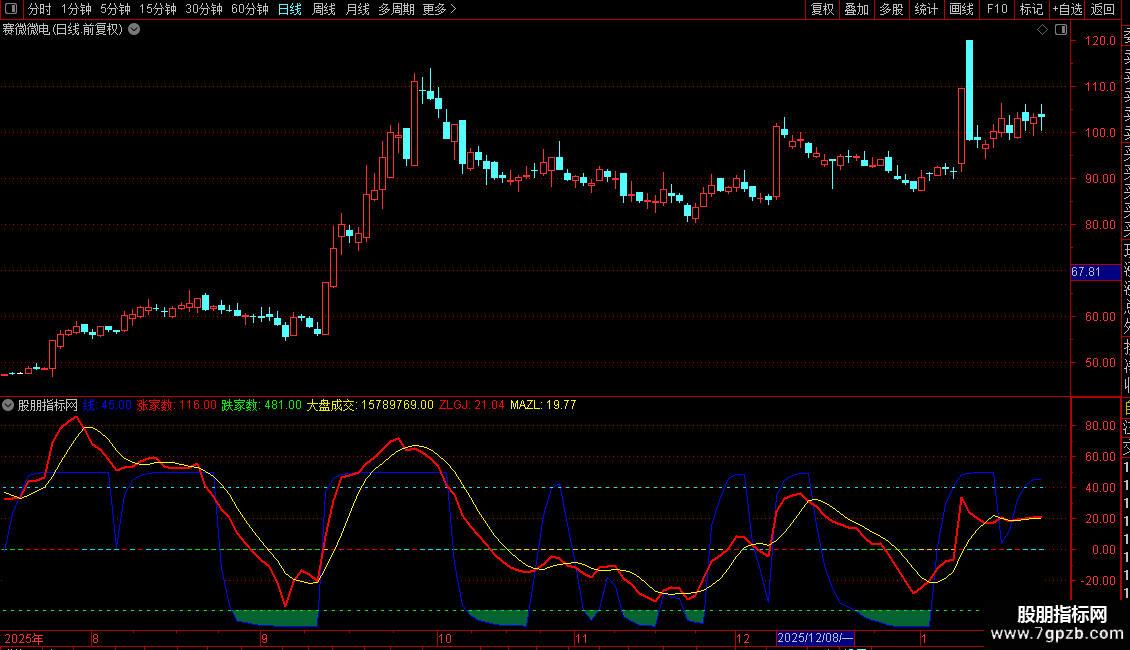Click the 复权 adjustment button
Viewport: 1130px width, 650px height.
tap(822, 10)
